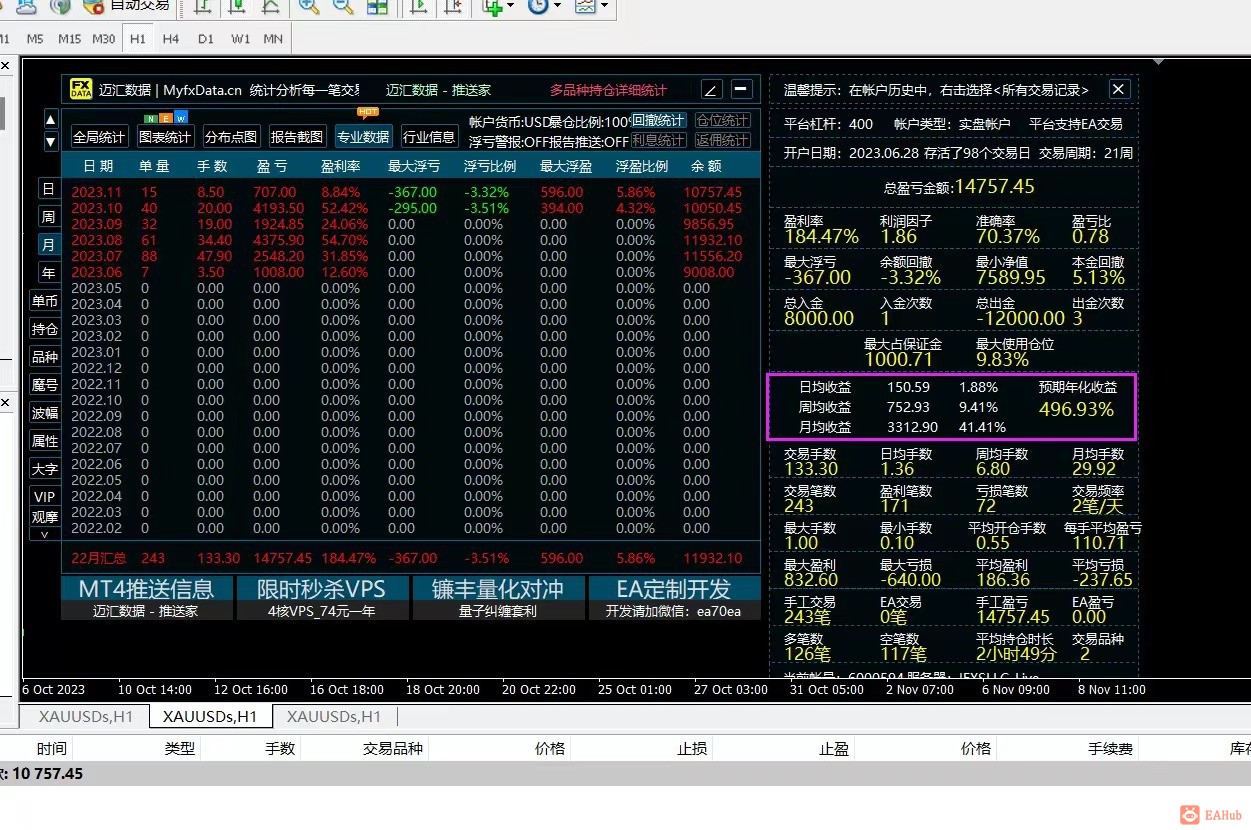1251x830 pixels.
Task: Open 专业数据 tab
Action: pos(363,137)
